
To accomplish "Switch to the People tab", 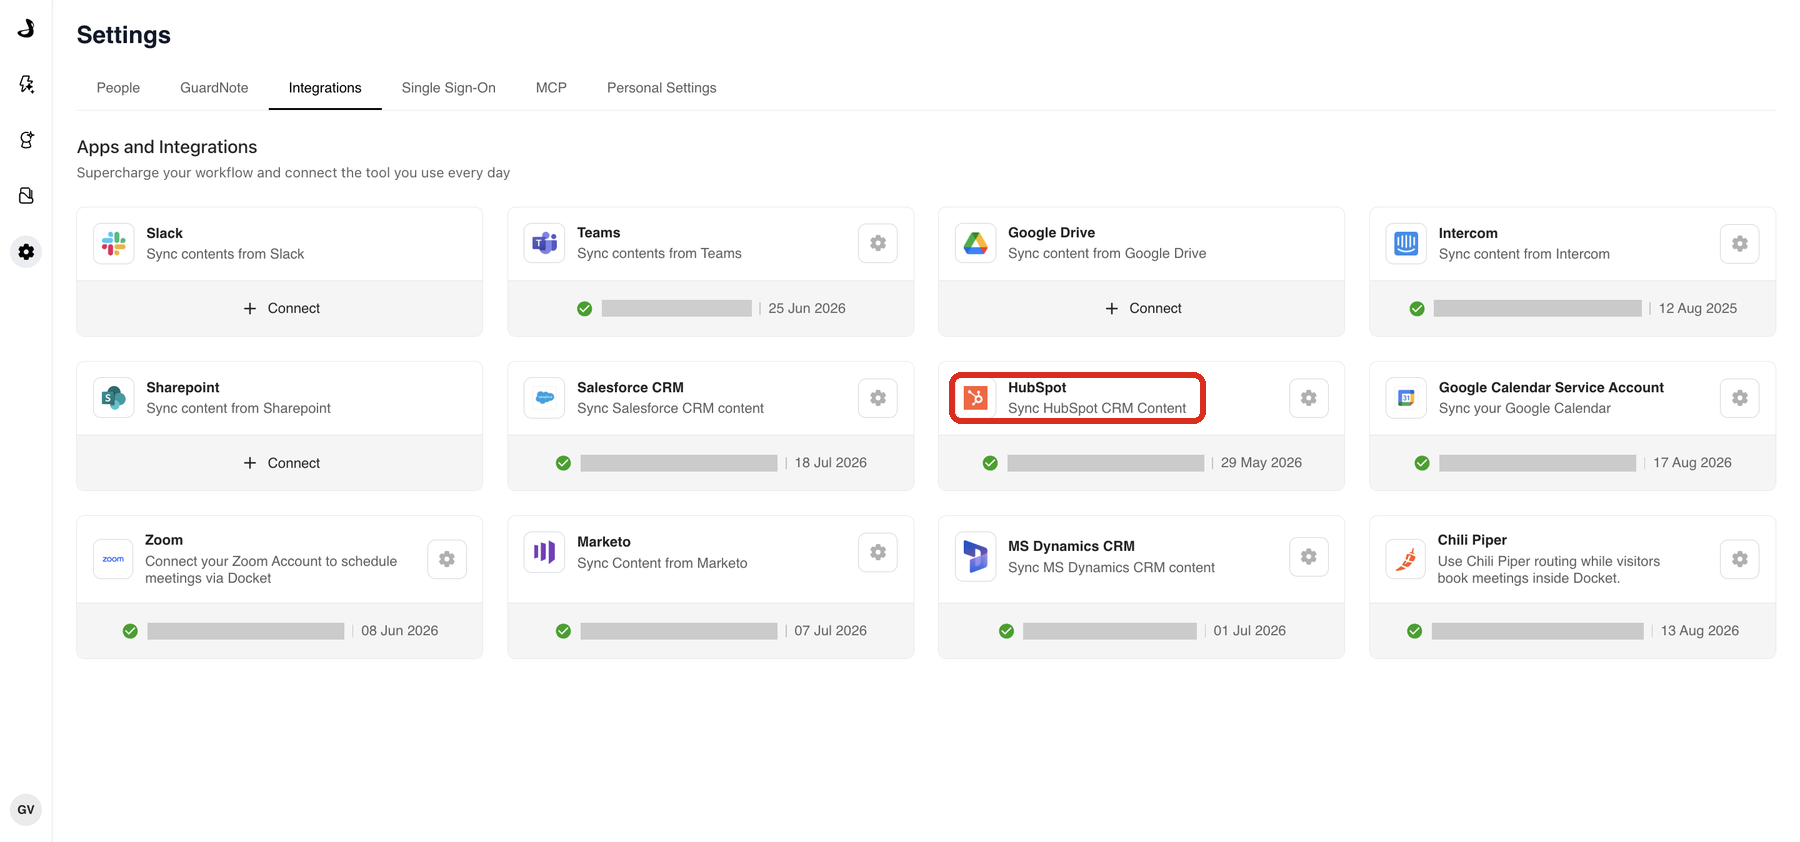I will [118, 88].
